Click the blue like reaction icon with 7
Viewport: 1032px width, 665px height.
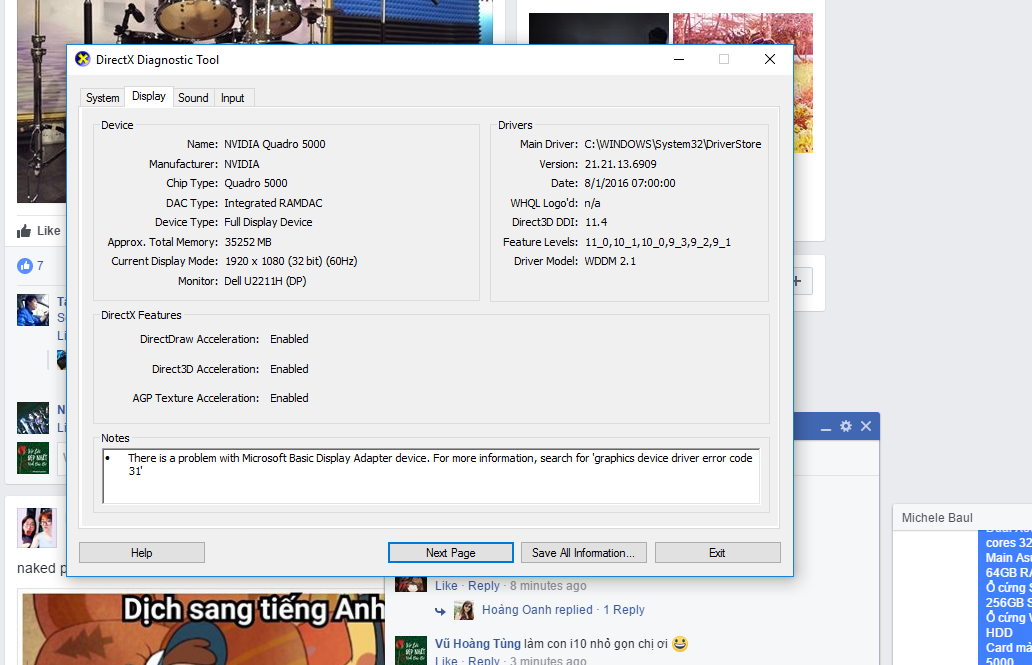click(25, 265)
